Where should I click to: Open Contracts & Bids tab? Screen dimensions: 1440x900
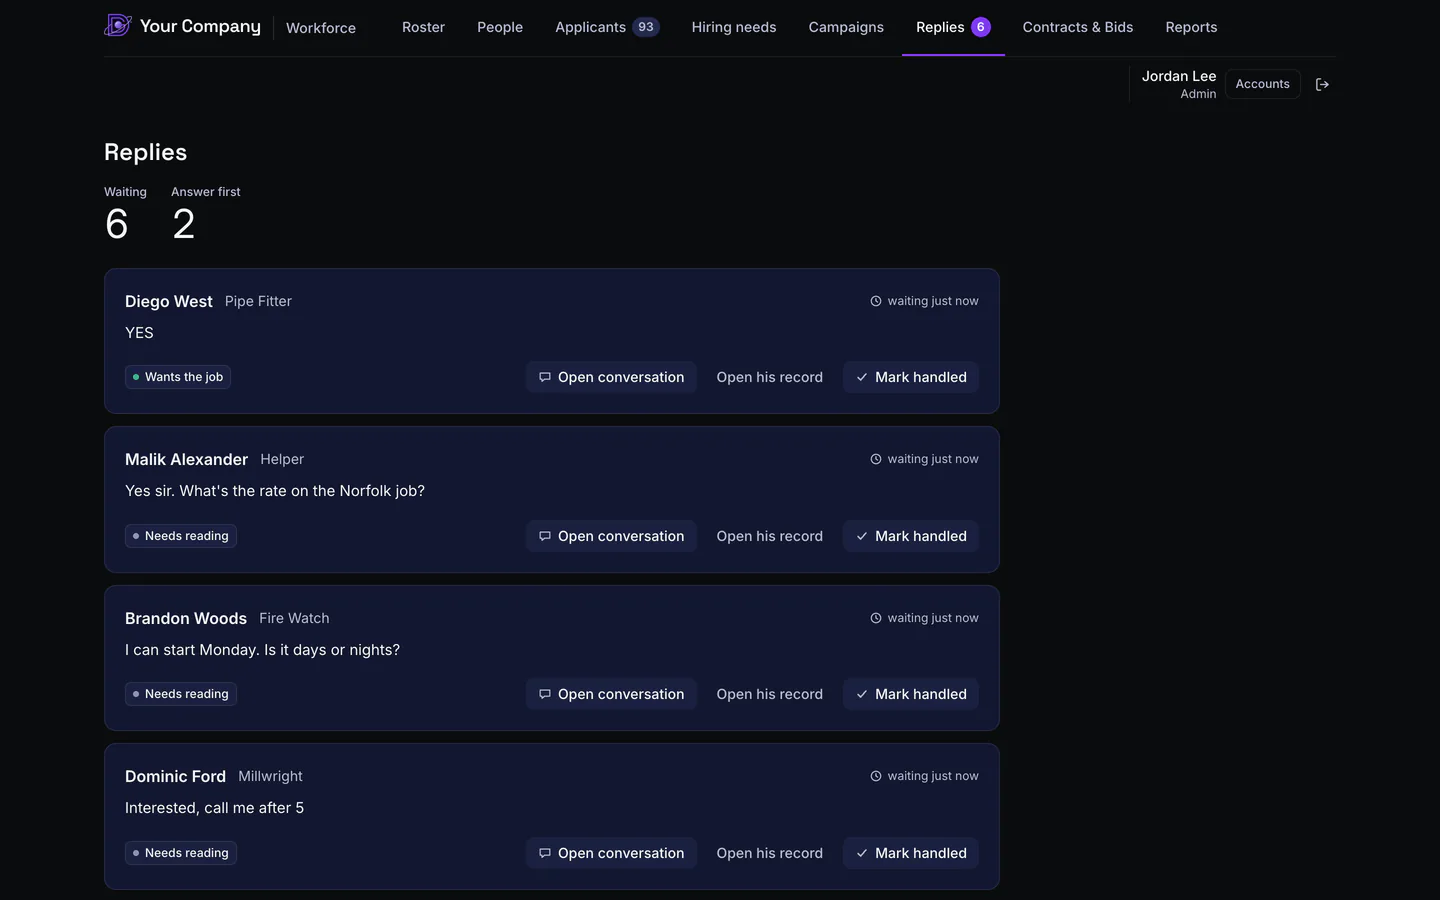[x=1078, y=27]
